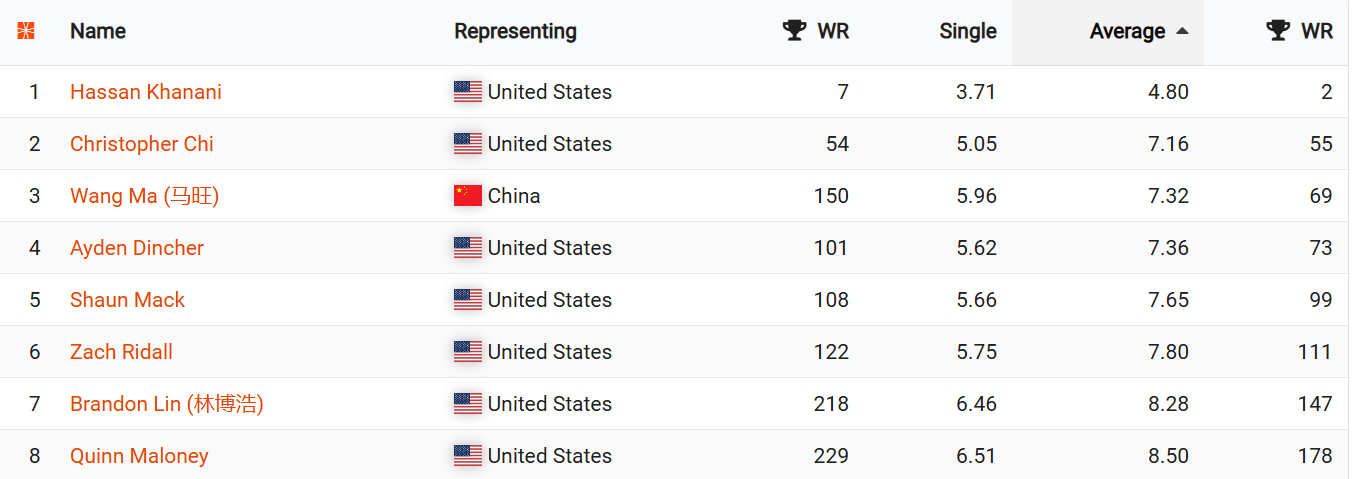This screenshot has height=479, width=1352.
Task: Click the trophy icon in the last WR column
Action: pos(1278,31)
